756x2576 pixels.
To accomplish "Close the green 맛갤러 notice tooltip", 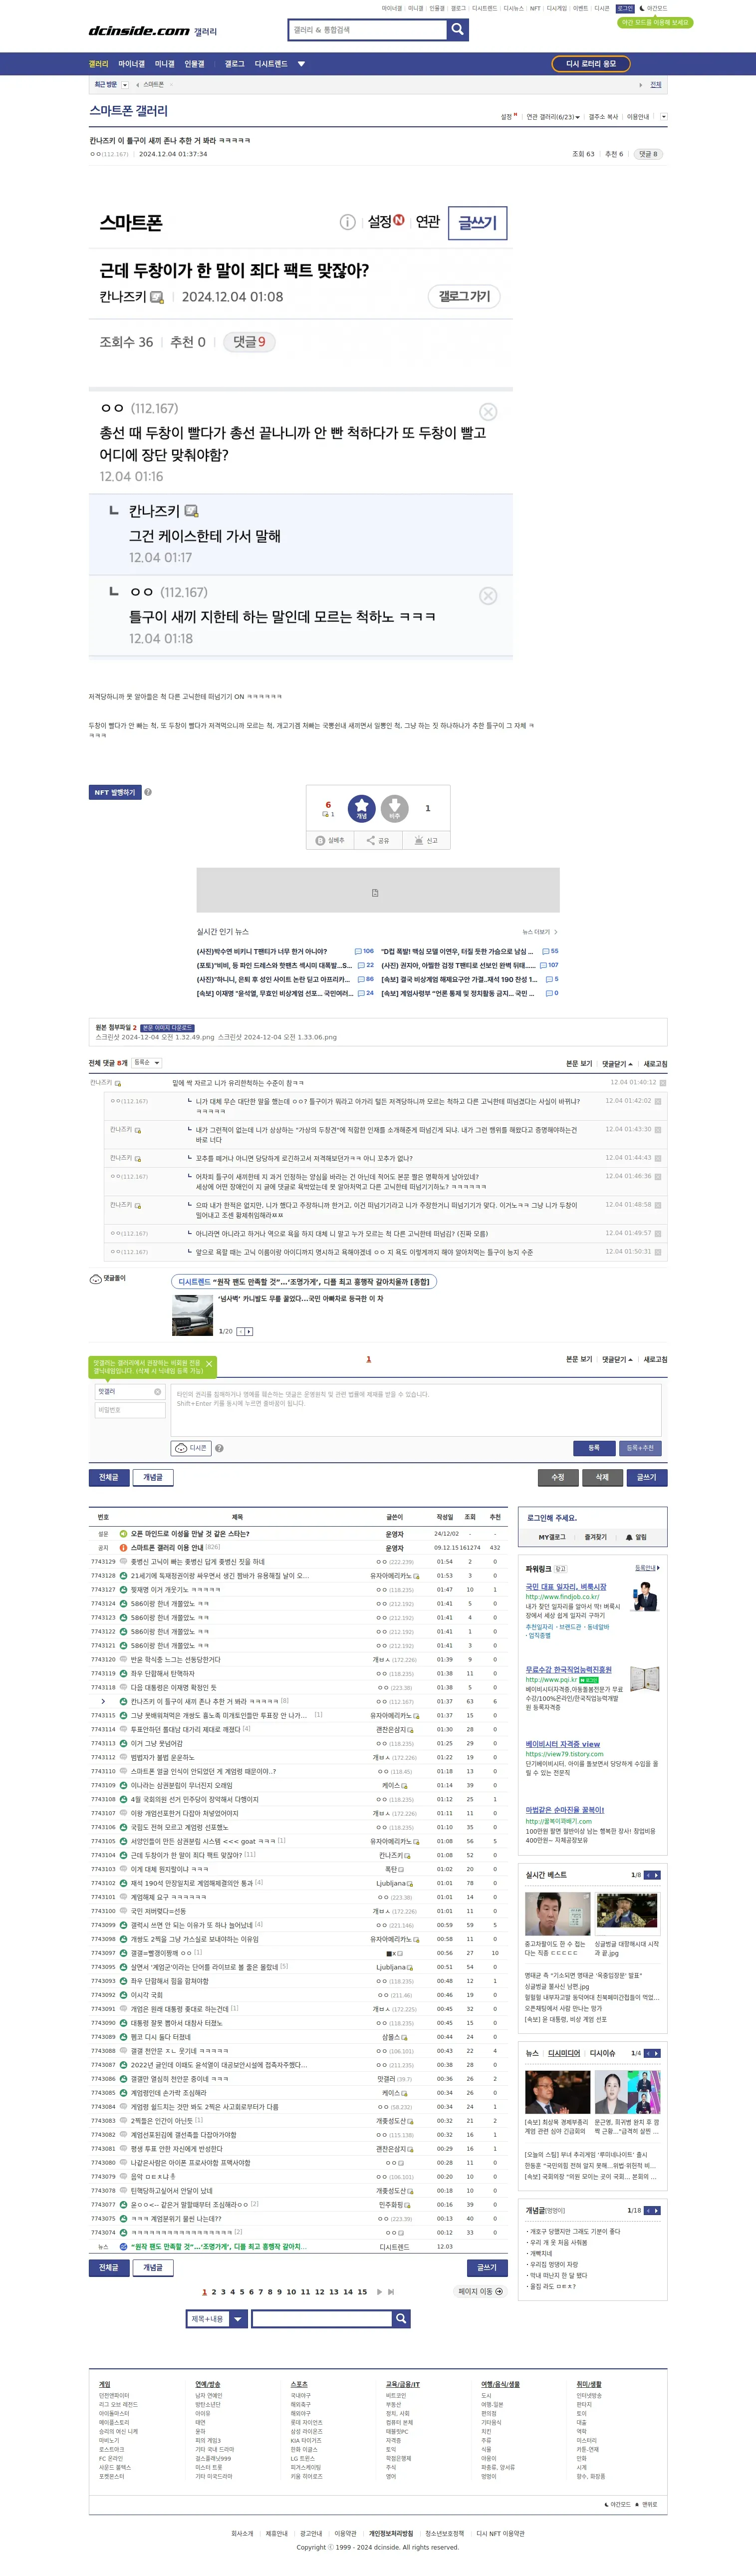I will 209,1364.
